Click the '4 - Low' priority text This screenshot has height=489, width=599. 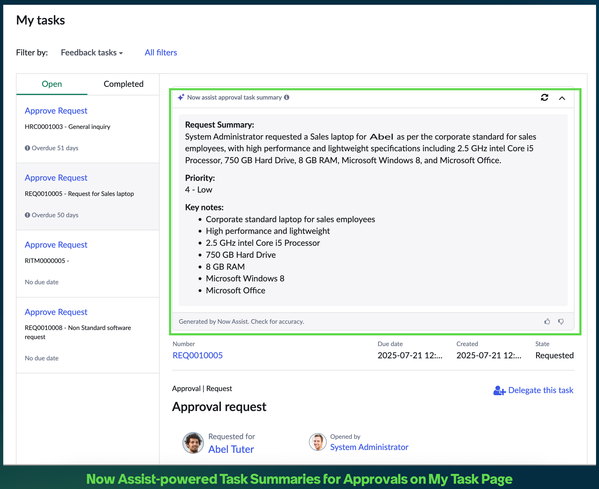tap(199, 190)
